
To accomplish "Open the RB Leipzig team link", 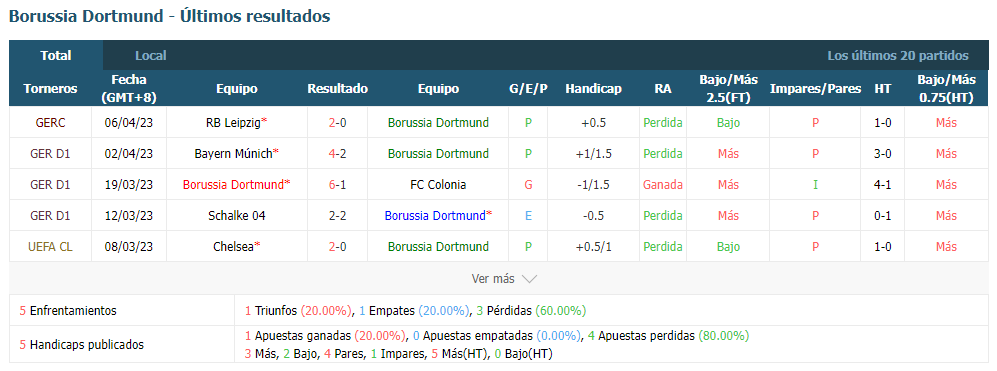I will point(233,123).
